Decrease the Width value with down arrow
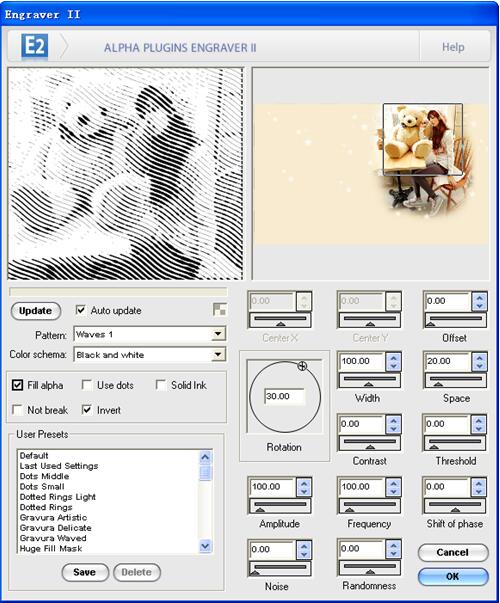 coord(393,366)
